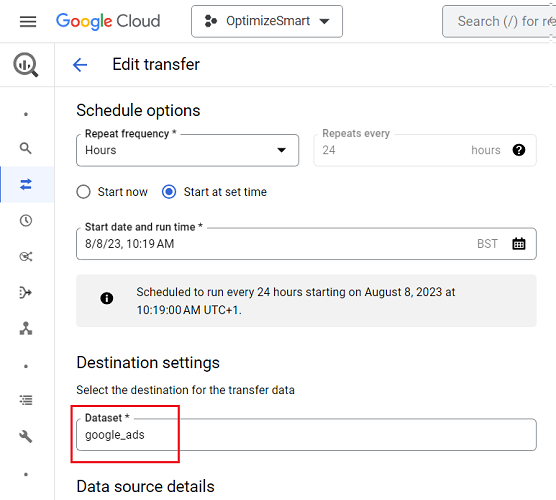Screen dimensions: 556x500
Task: Click the Start date and run time field
Action: click(x=306, y=244)
